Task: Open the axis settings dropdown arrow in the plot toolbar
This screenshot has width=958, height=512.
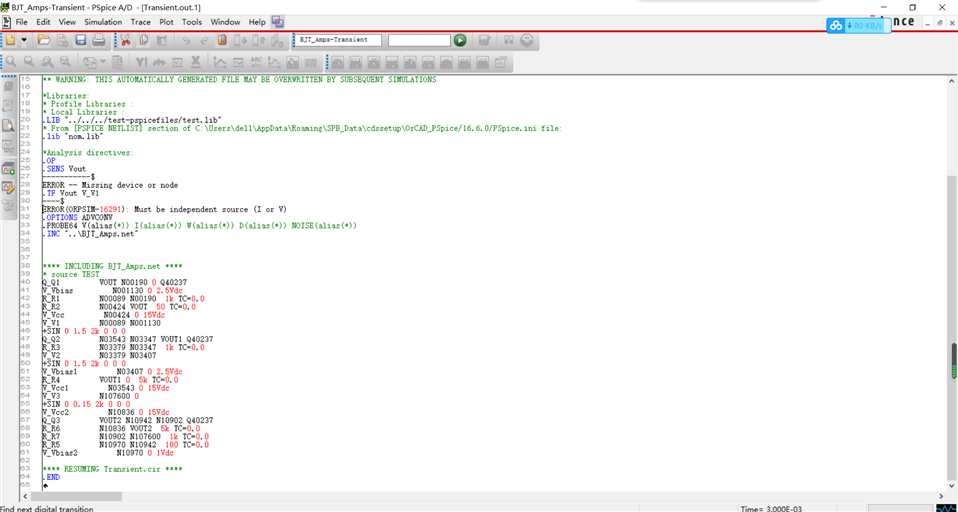Action: coord(103,62)
